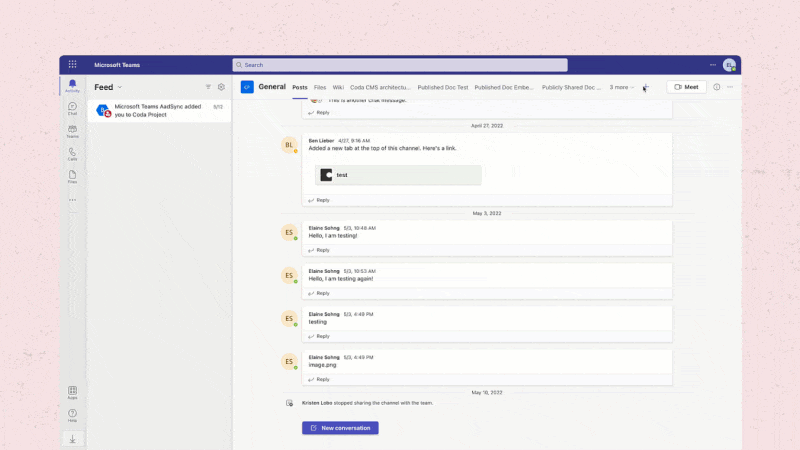Open the app launcher waffle grid
Screen dimensions: 800x450
[x=72, y=65]
